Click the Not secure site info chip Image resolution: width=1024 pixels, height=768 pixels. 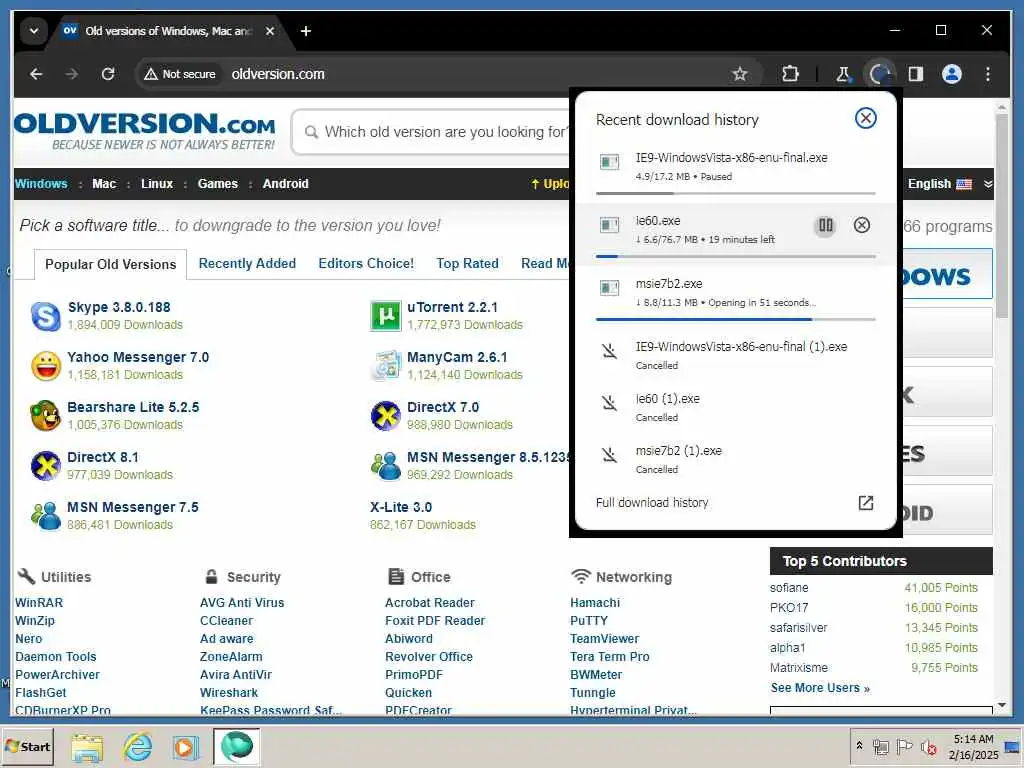coord(180,74)
